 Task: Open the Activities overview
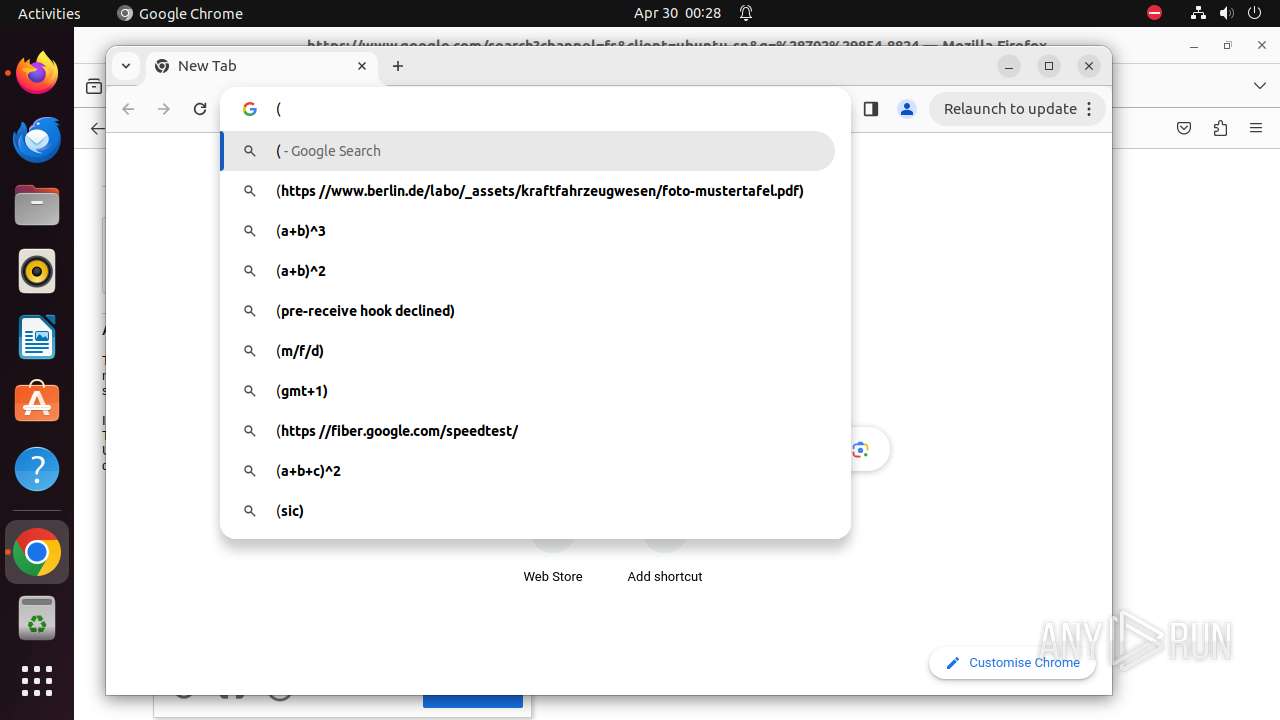pyautogui.click(x=49, y=13)
